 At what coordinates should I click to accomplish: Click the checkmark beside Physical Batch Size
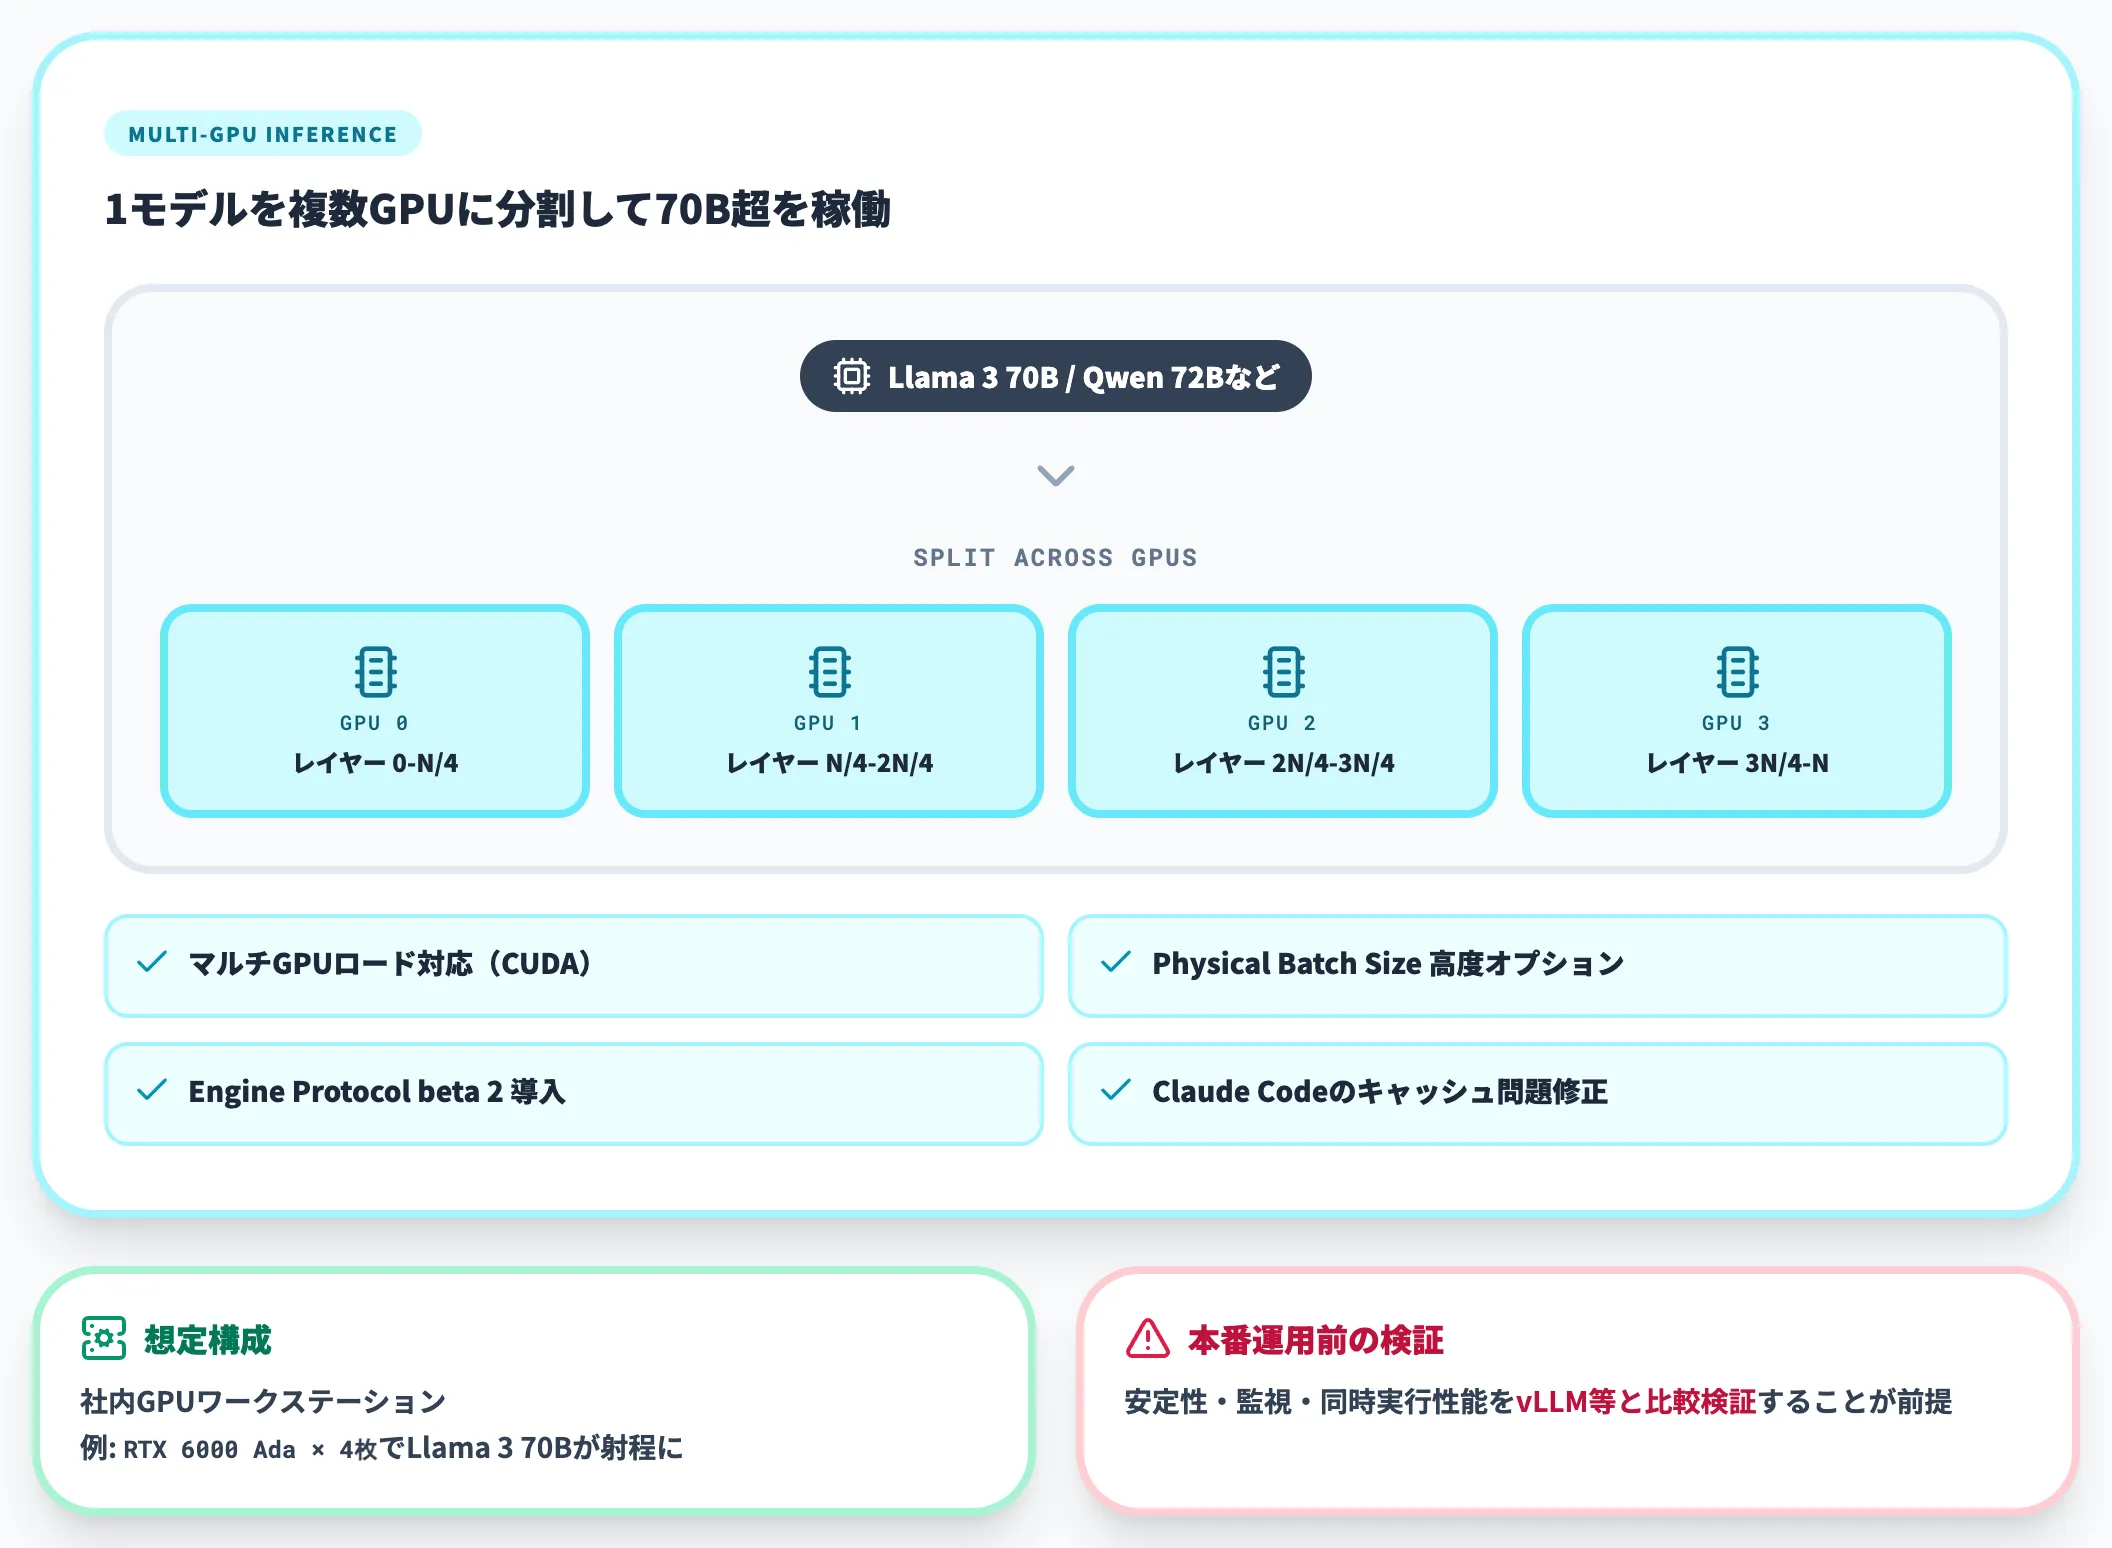click(1116, 962)
